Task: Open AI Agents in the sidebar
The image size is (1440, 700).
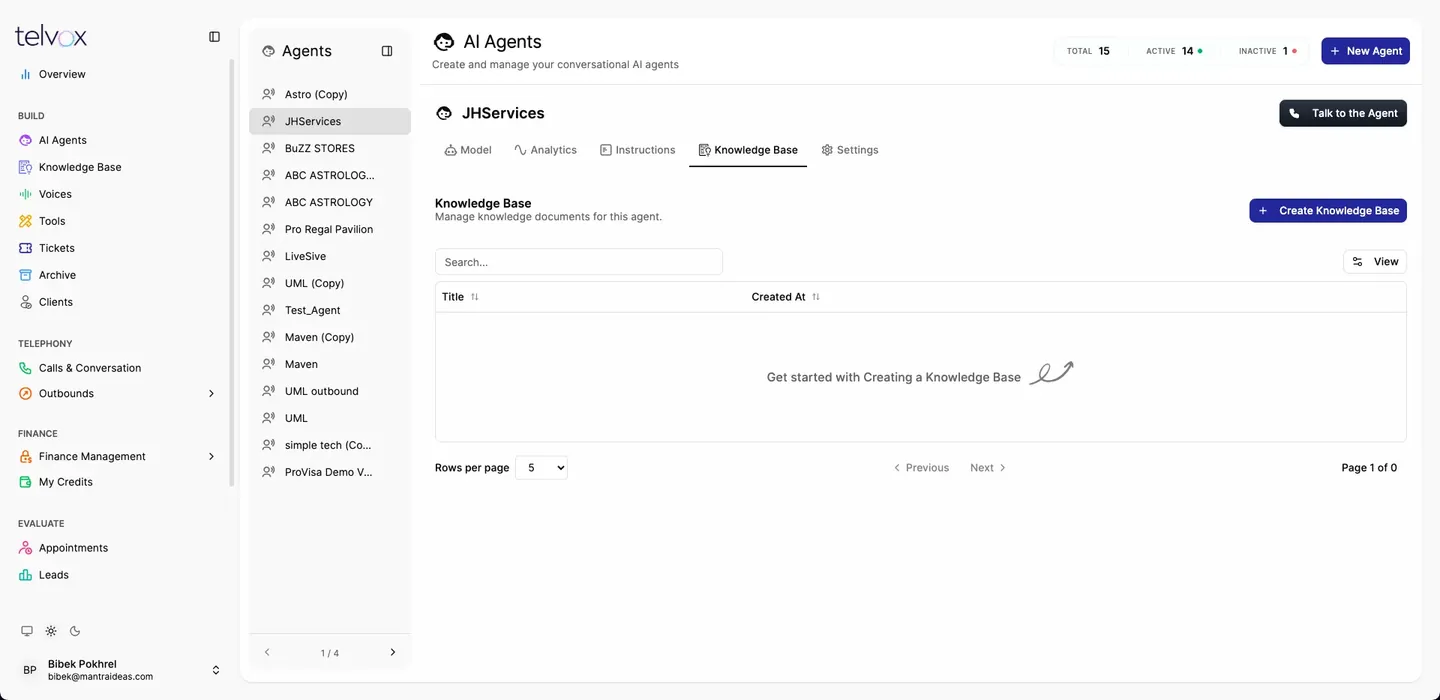Action: (63, 140)
